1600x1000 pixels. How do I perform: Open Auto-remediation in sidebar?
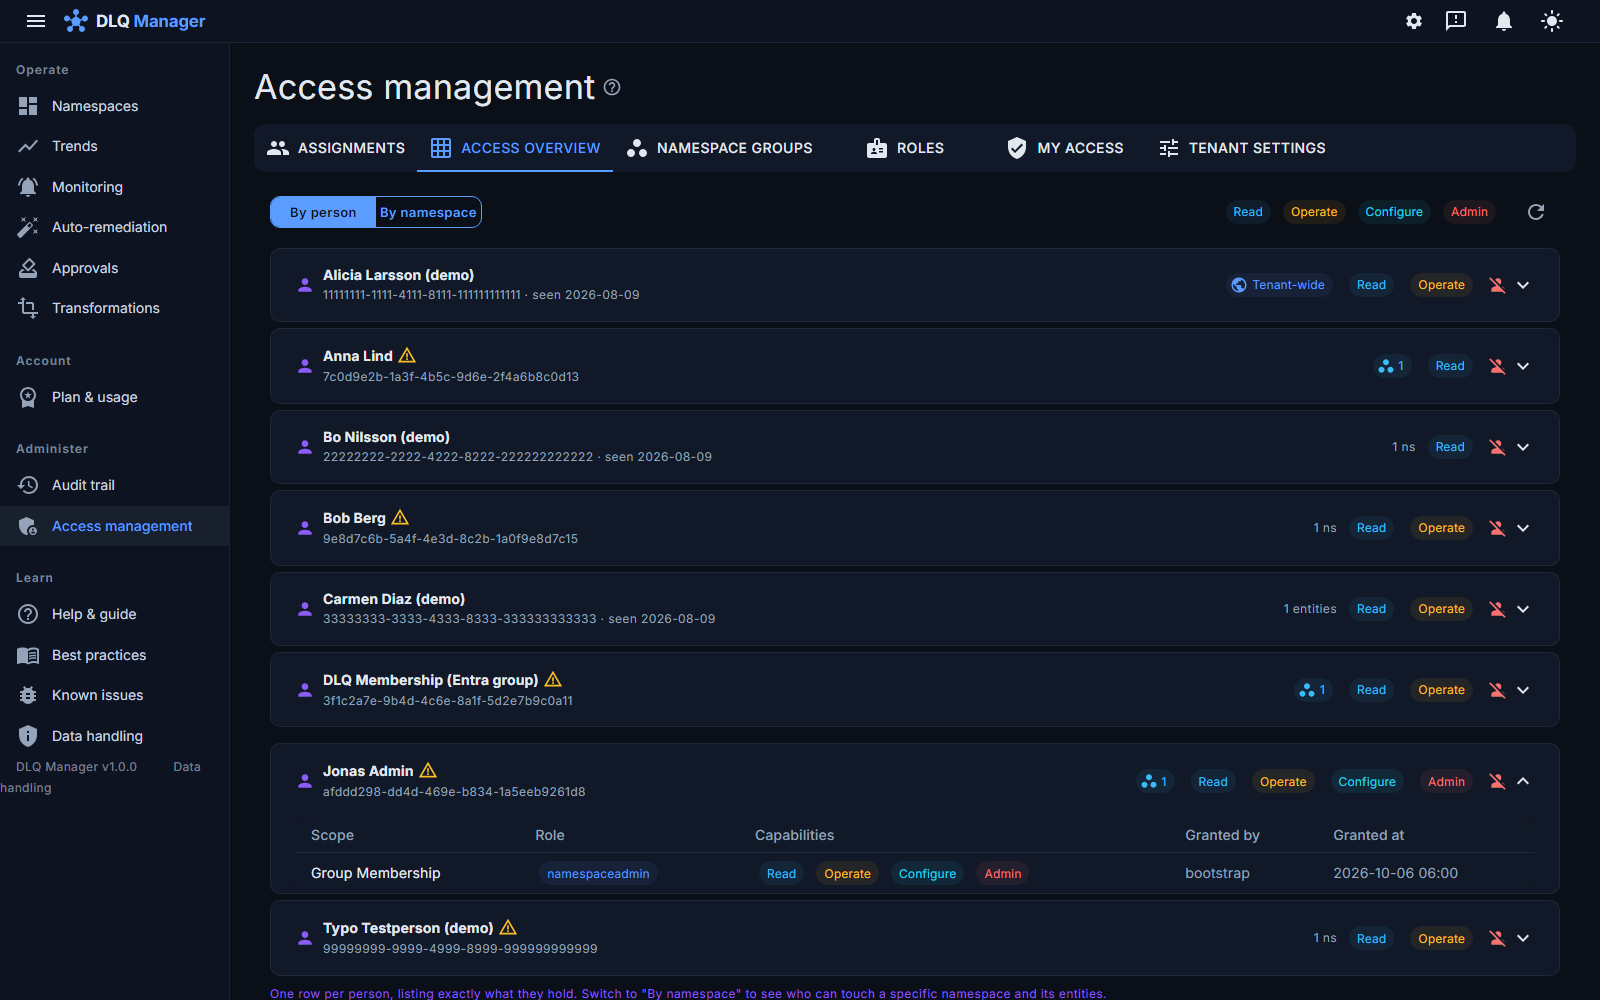point(114,227)
